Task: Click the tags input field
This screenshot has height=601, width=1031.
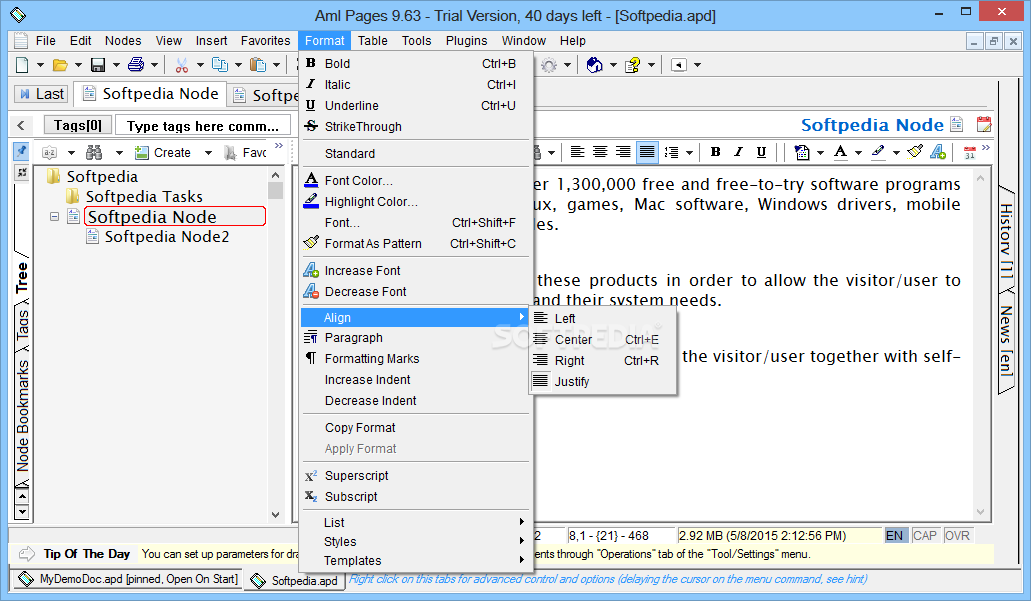Action: (x=203, y=125)
